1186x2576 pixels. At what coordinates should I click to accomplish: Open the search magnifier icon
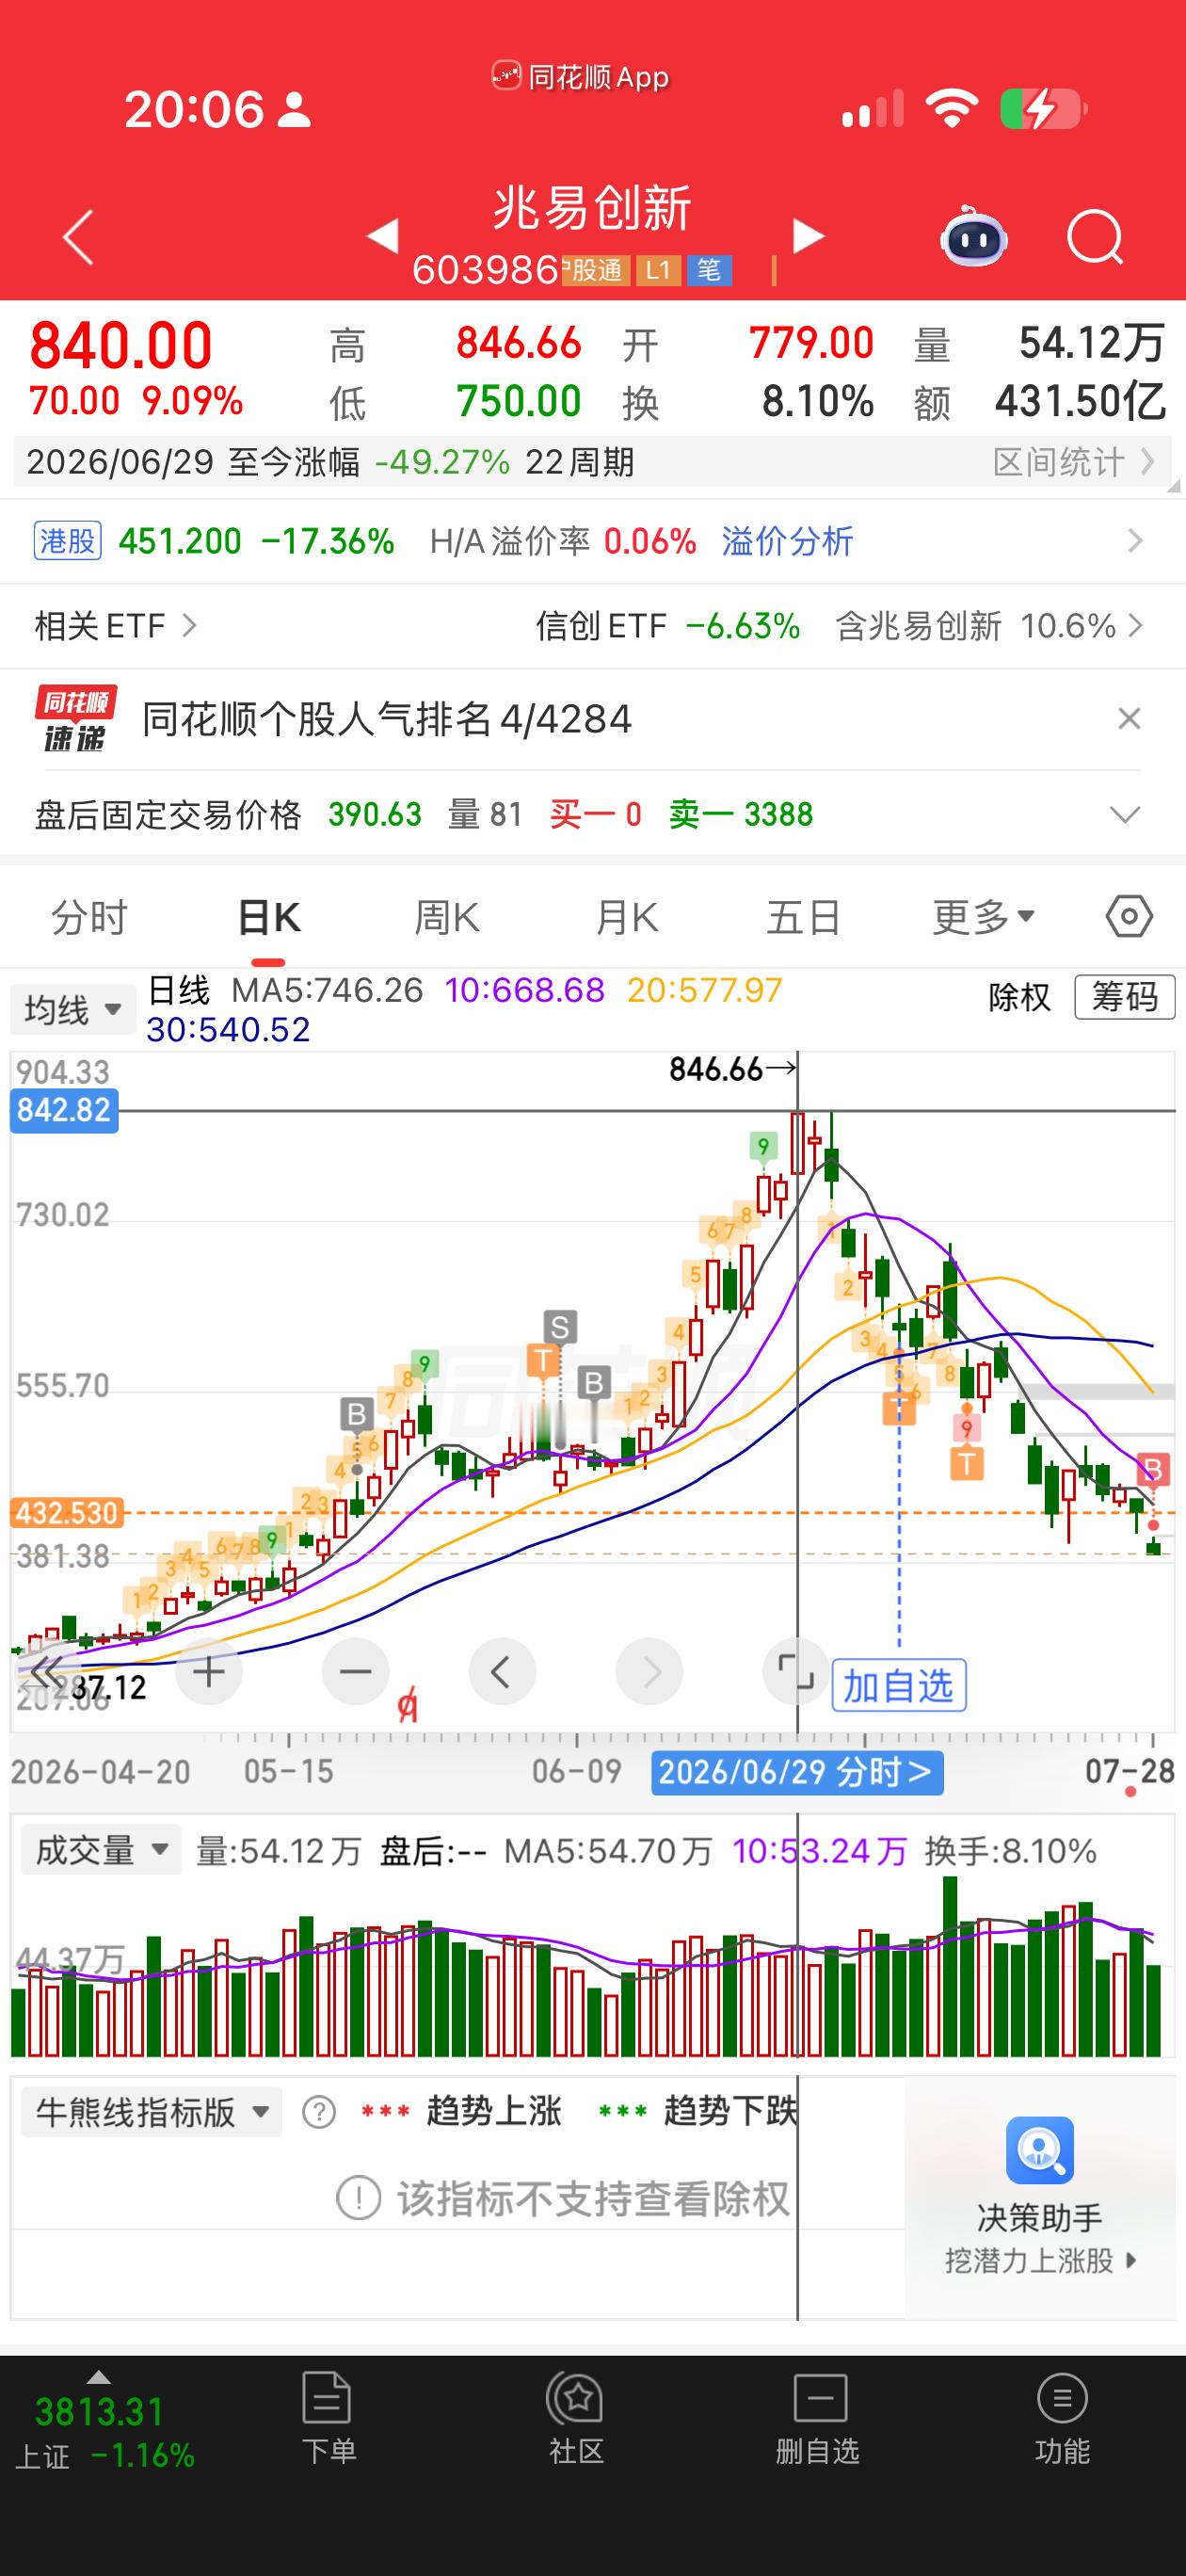(1095, 238)
